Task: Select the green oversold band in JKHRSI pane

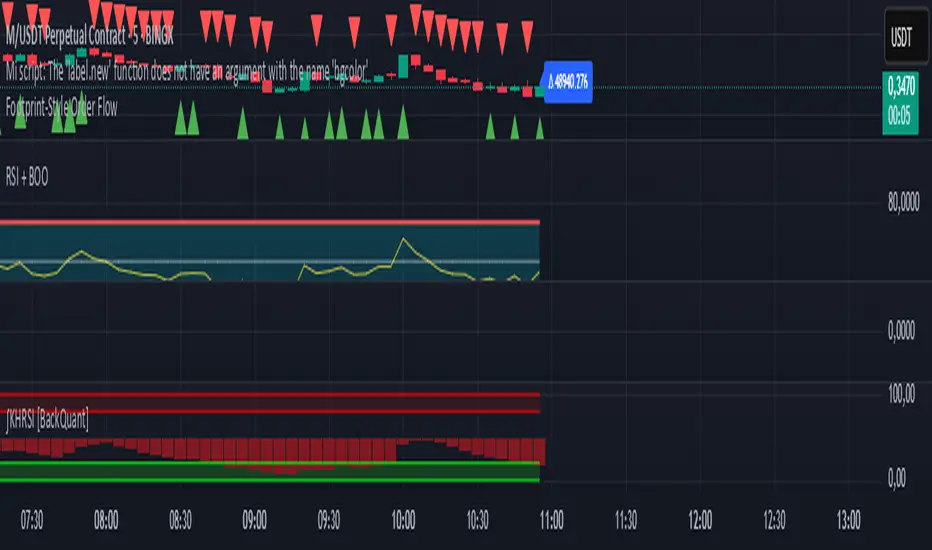Action: (270, 471)
